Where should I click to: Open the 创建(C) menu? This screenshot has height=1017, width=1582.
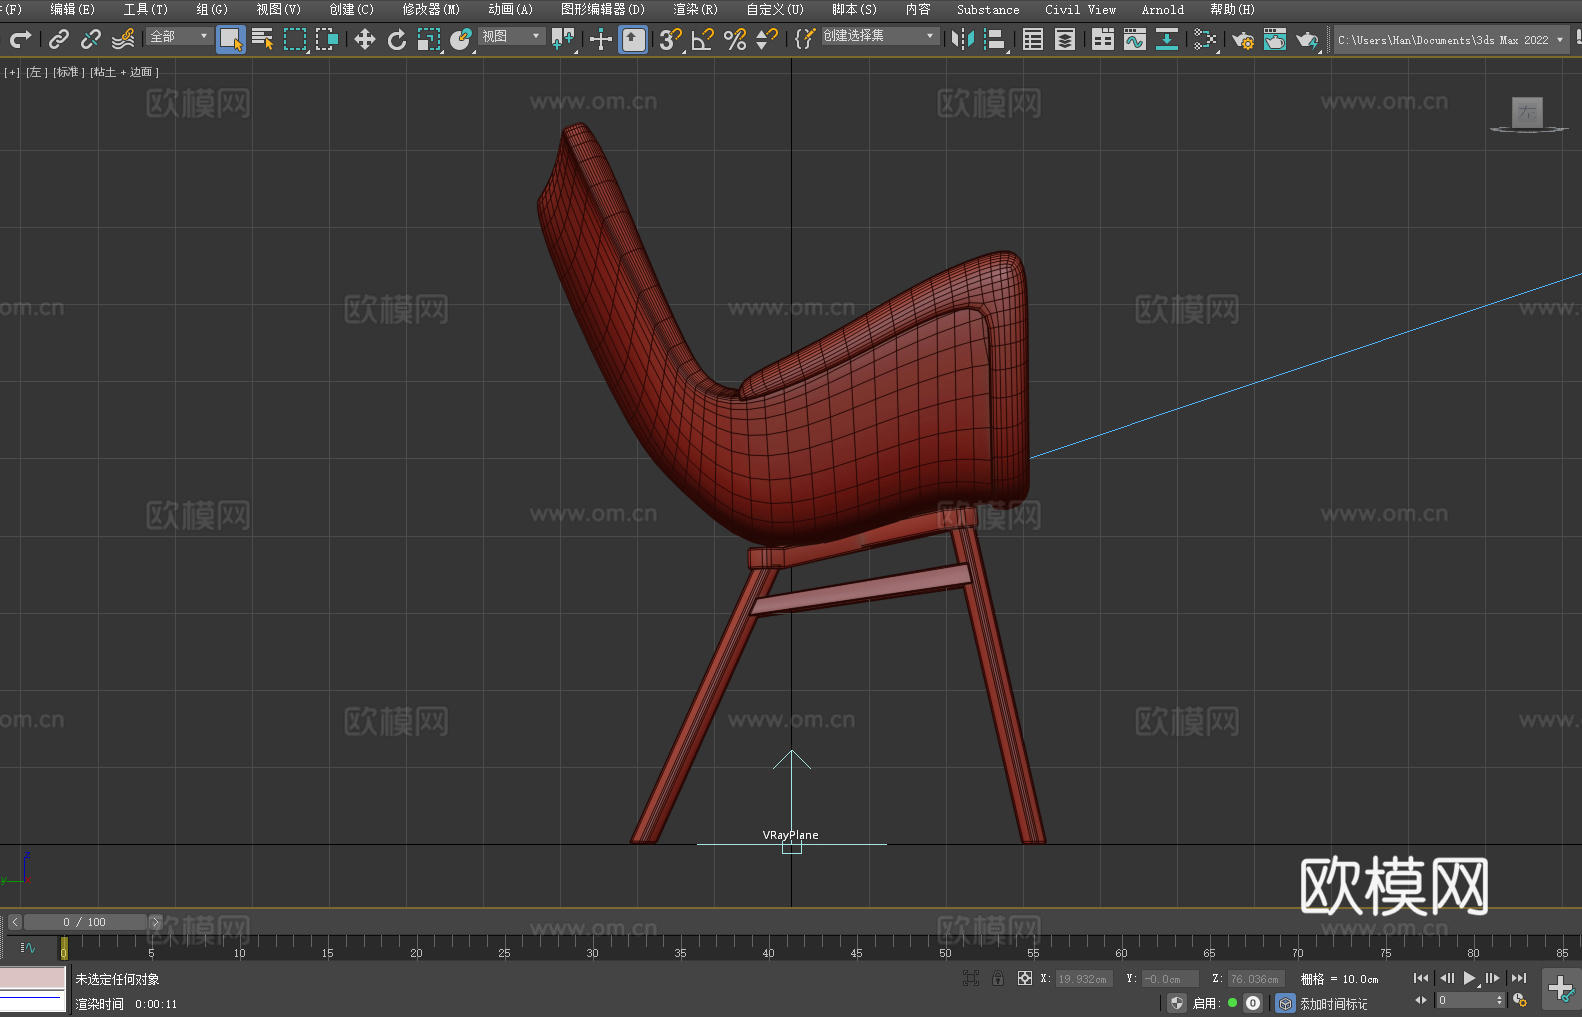[351, 9]
